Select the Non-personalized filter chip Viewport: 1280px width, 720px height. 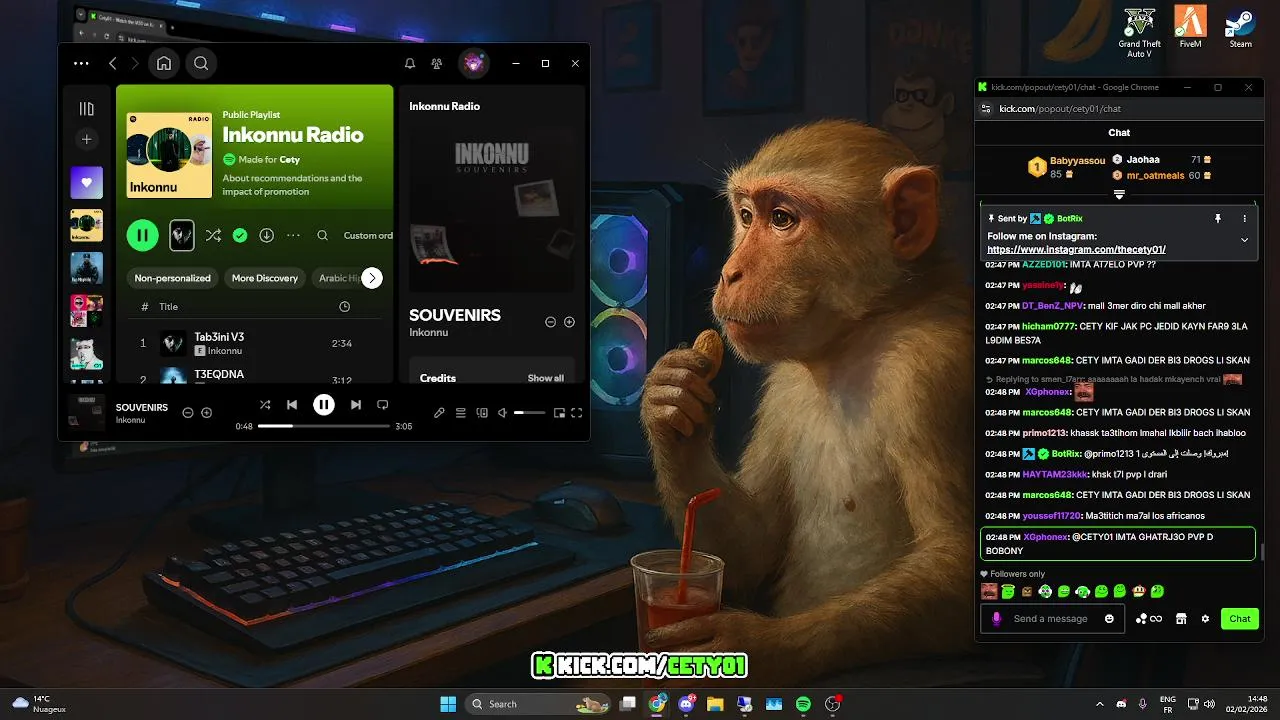pos(173,278)
